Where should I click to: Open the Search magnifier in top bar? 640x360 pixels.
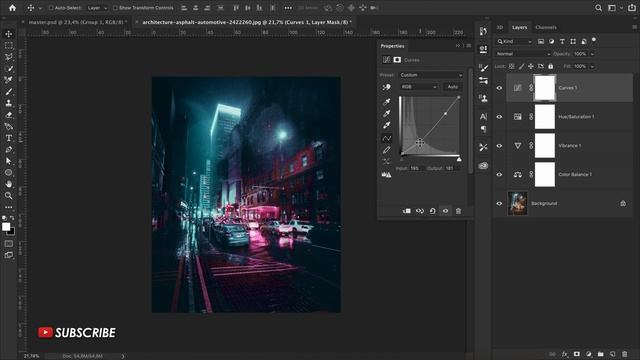click(x=598, y=8)
